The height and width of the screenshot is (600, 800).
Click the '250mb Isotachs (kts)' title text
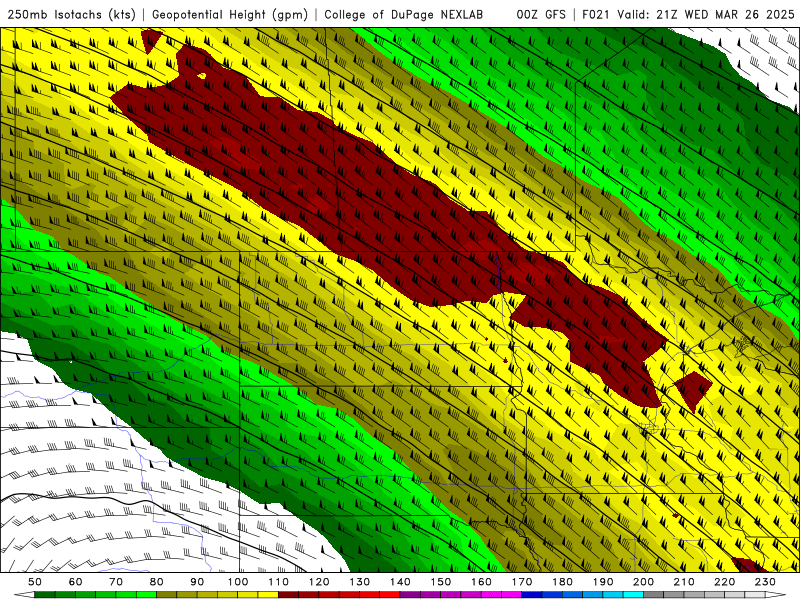[71, 15]
